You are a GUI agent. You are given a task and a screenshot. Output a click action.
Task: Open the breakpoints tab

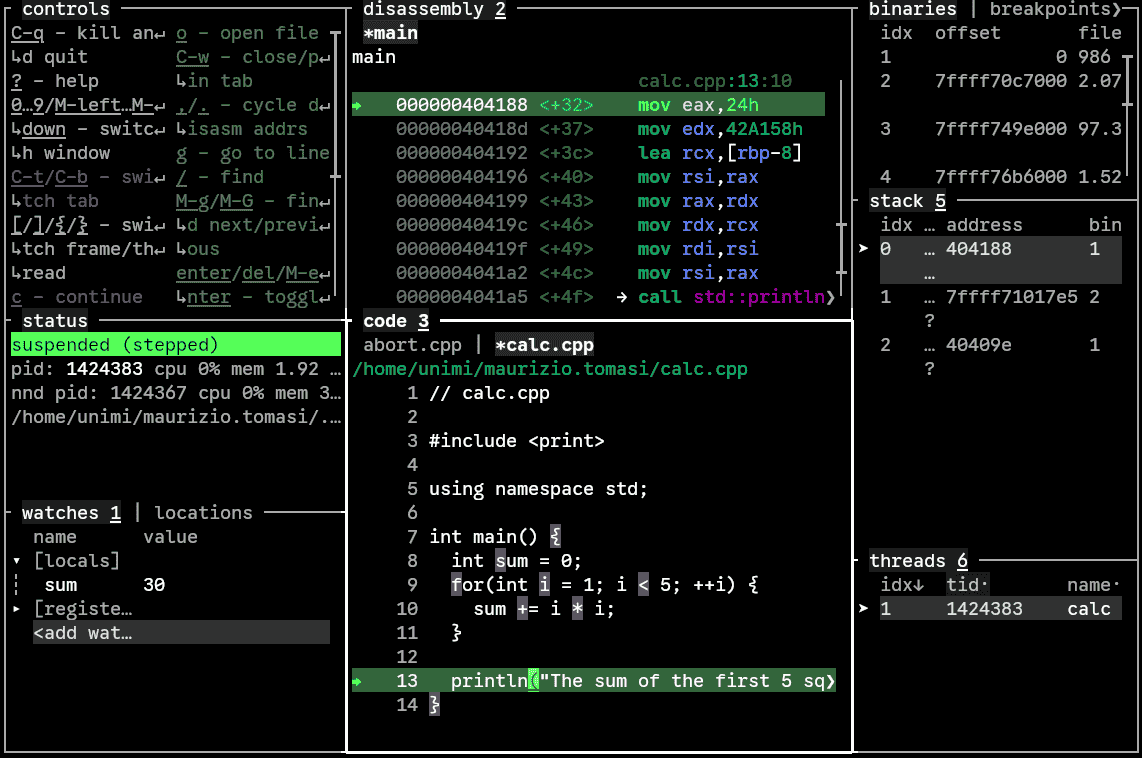[x=1049, y=9]
